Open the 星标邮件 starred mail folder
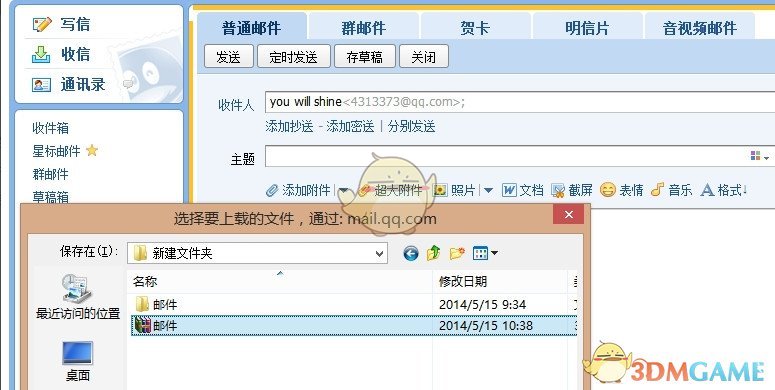This screenshot has width=775, height=390. 56,151
